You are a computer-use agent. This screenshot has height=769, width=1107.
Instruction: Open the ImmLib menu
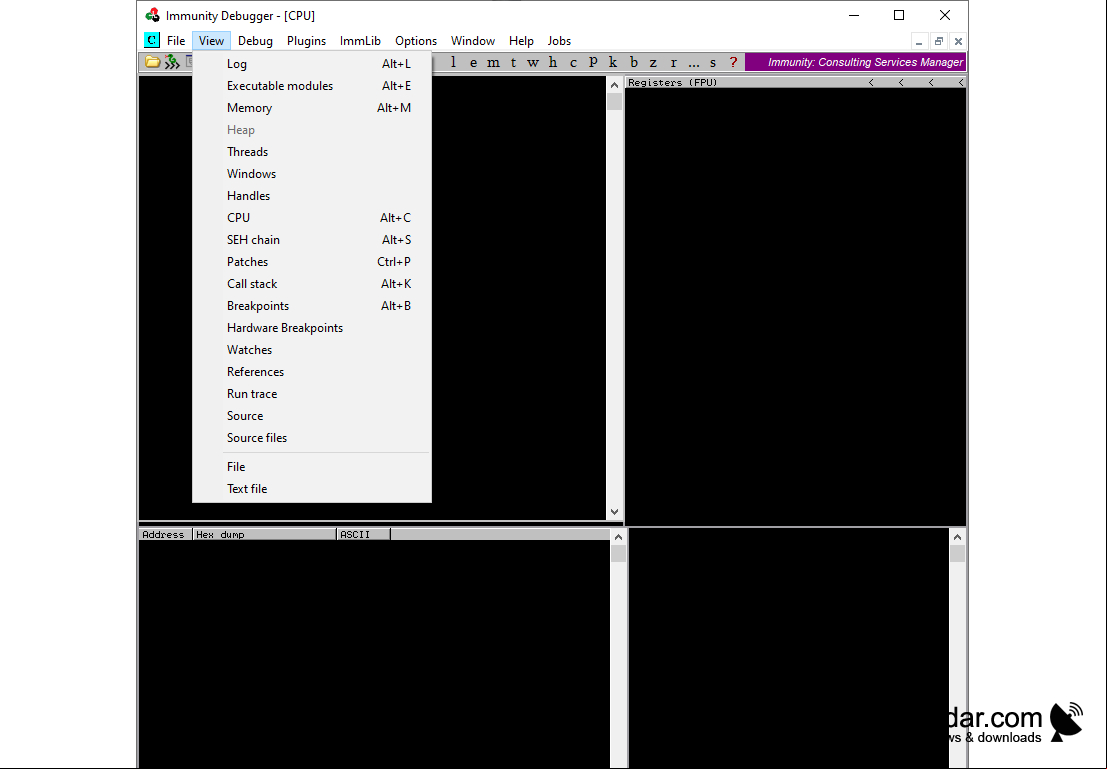(x=360, y=41)
